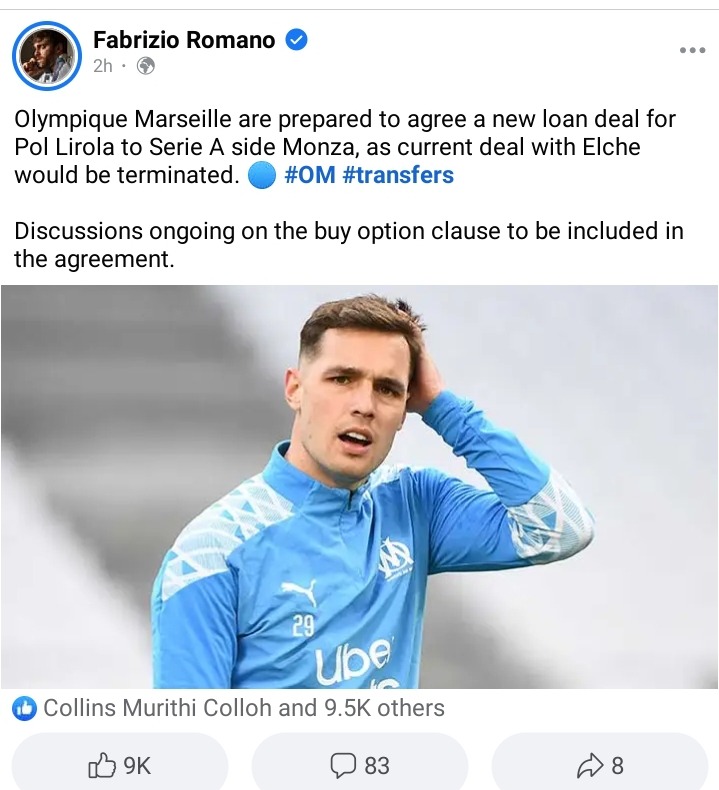View Collins Murithi Colloh and others reactions
The width and height of the screenshot is (719, 790).
pyautogui.click(x=244, y=708)
